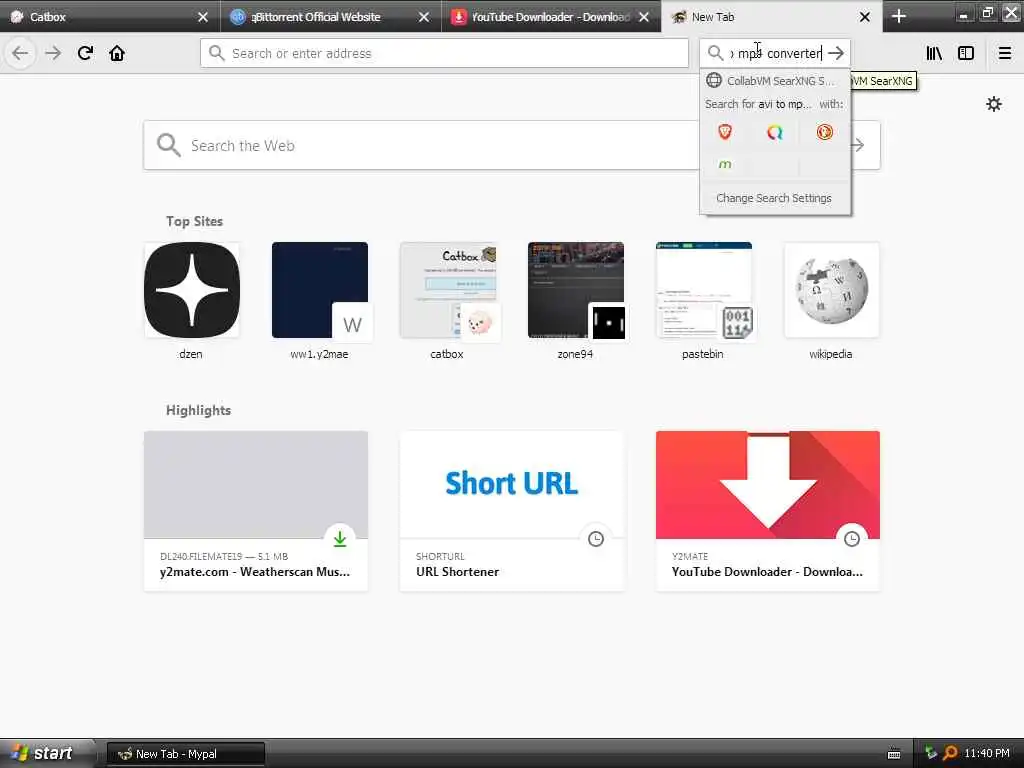This screenshot has width=1024, height=768.
Task: Close the qBittorrent Official Website tab
Action: [424, 17]
